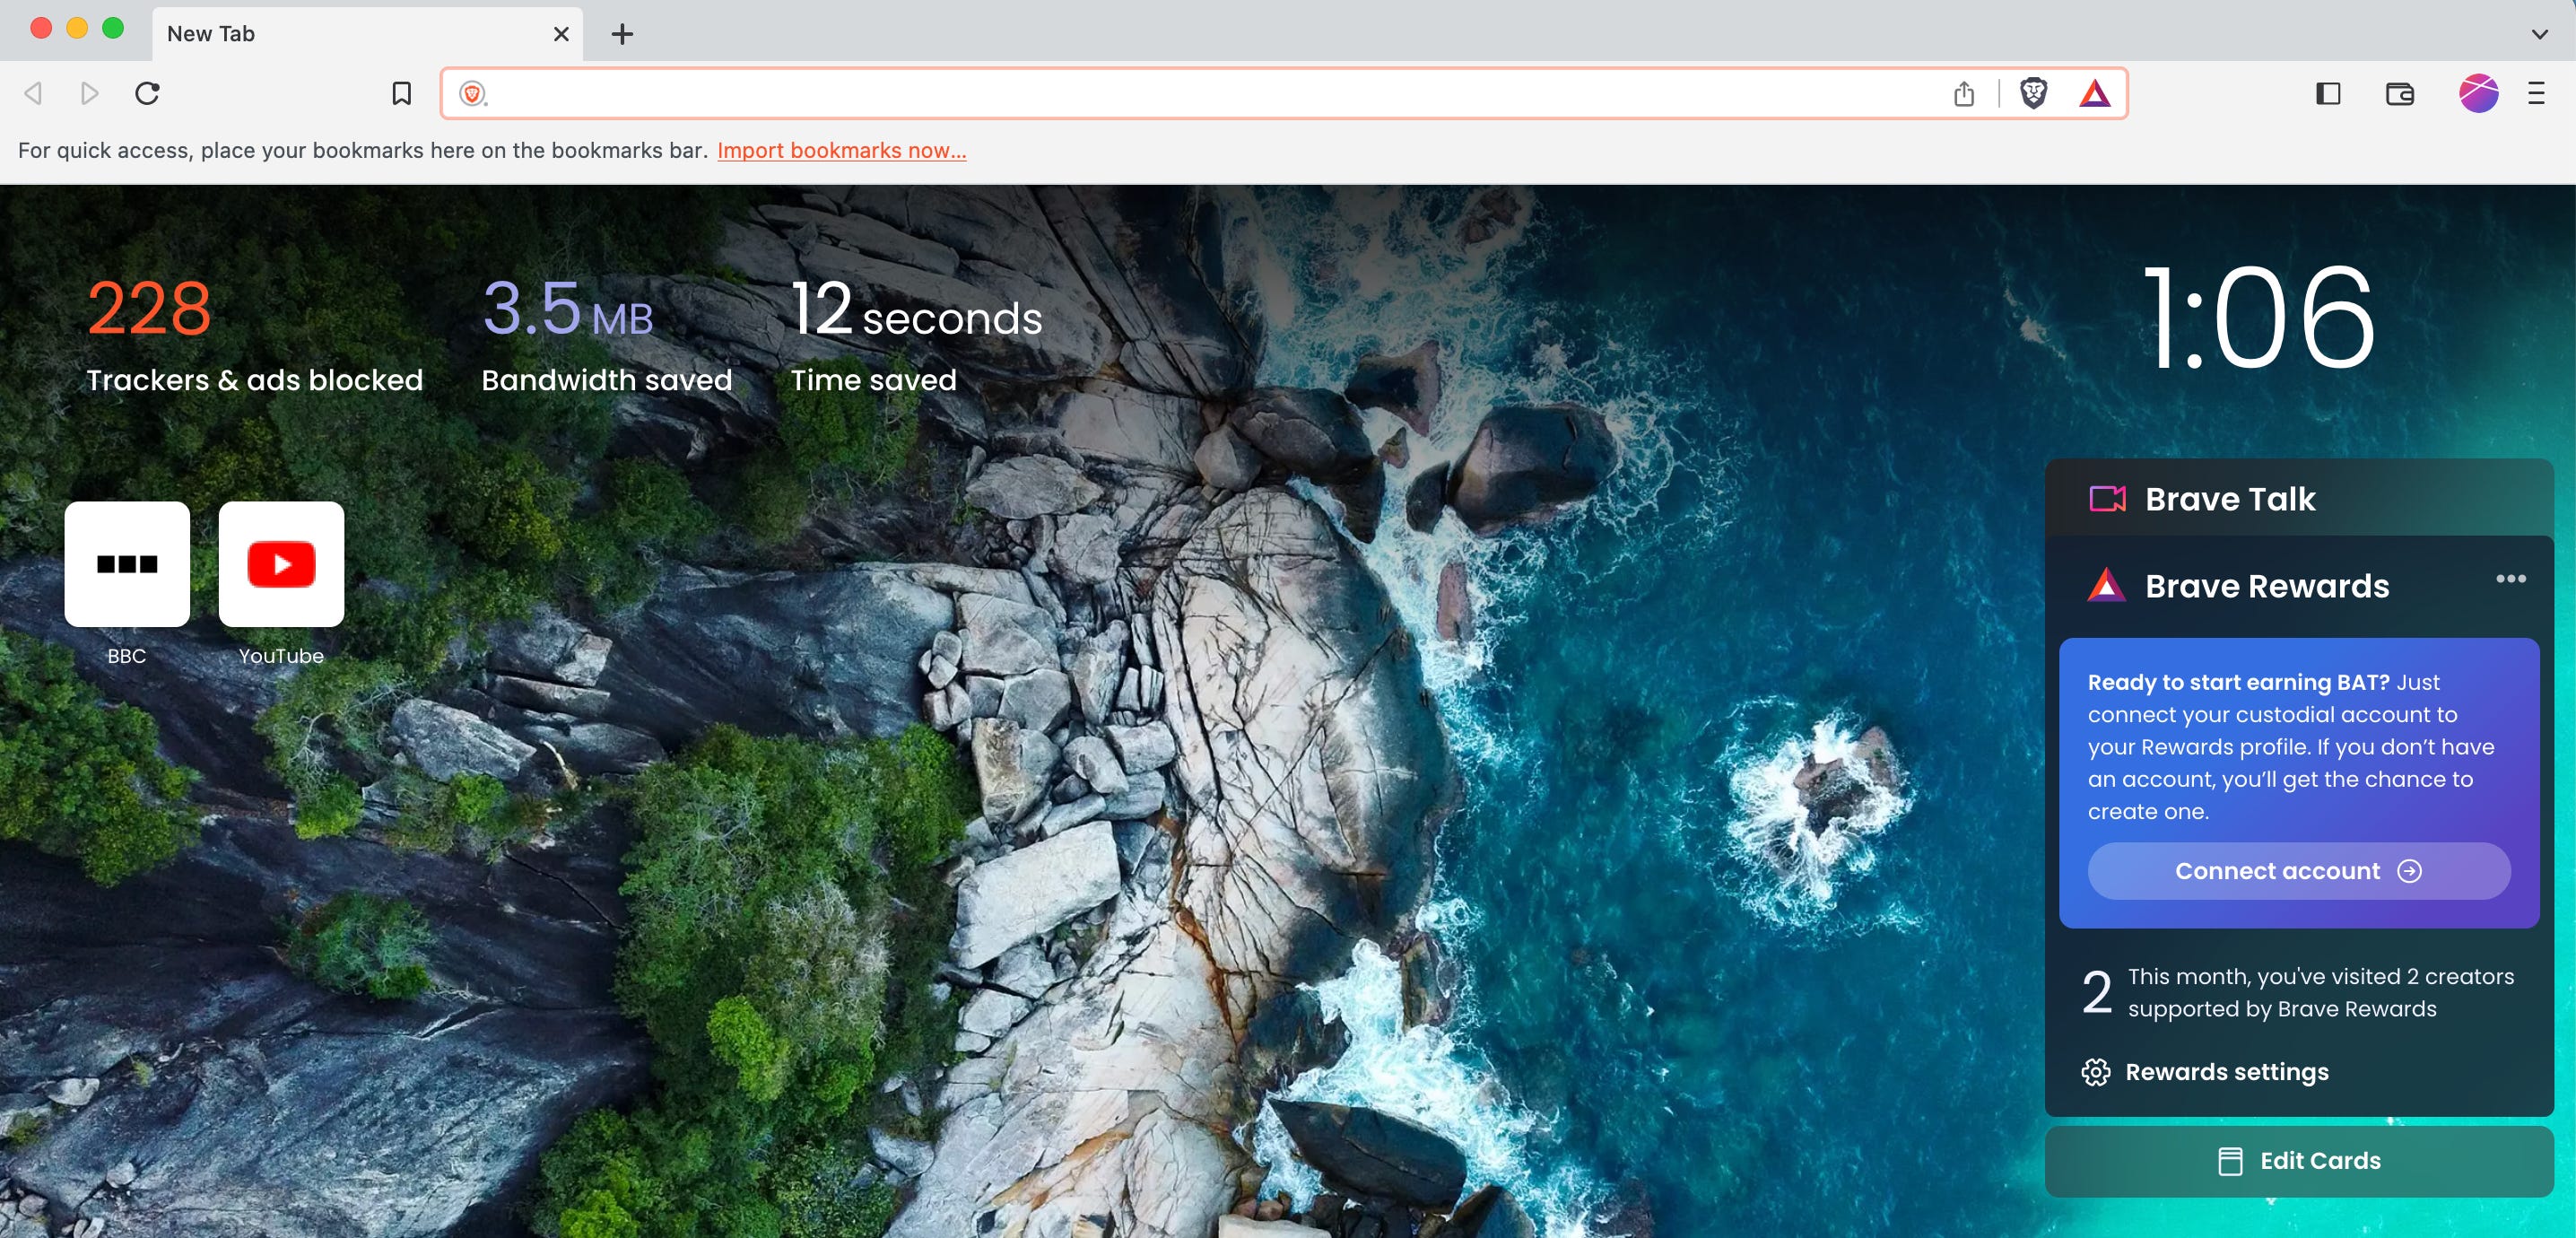Open the Brave Wallet icon

coord(2399,93)
